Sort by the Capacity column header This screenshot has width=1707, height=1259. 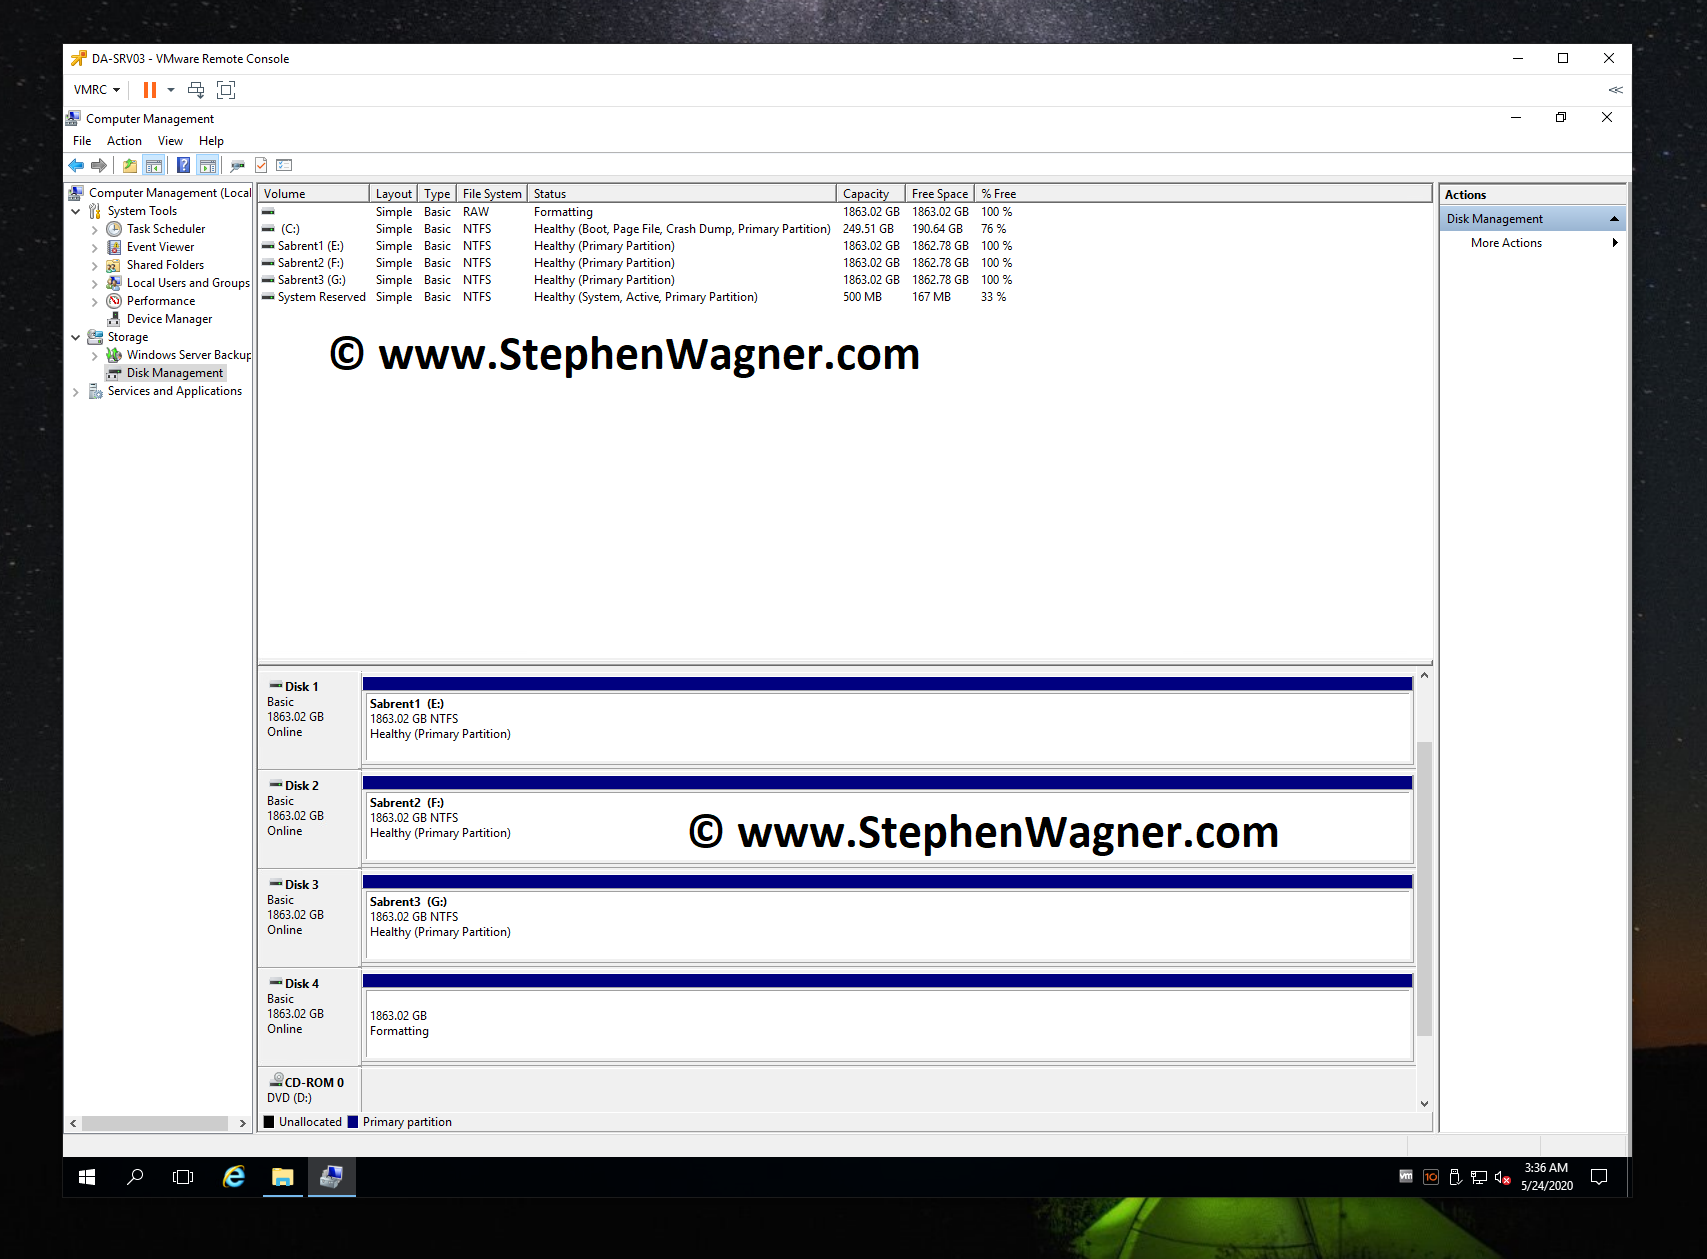pyautogui.click(x=870, y=194)
